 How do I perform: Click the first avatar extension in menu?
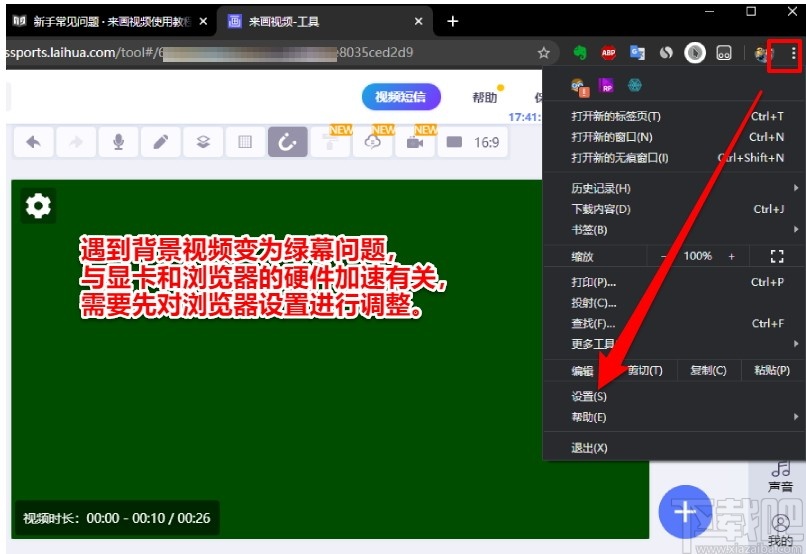[580, 87]
